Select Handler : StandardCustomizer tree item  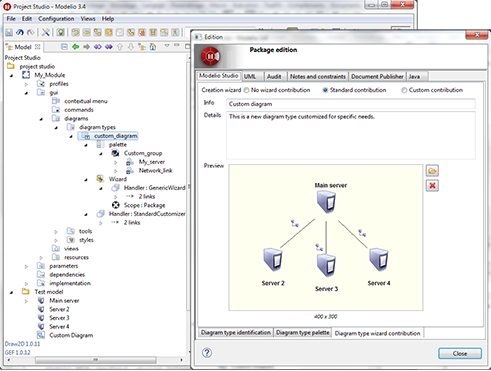coord(147,214)
